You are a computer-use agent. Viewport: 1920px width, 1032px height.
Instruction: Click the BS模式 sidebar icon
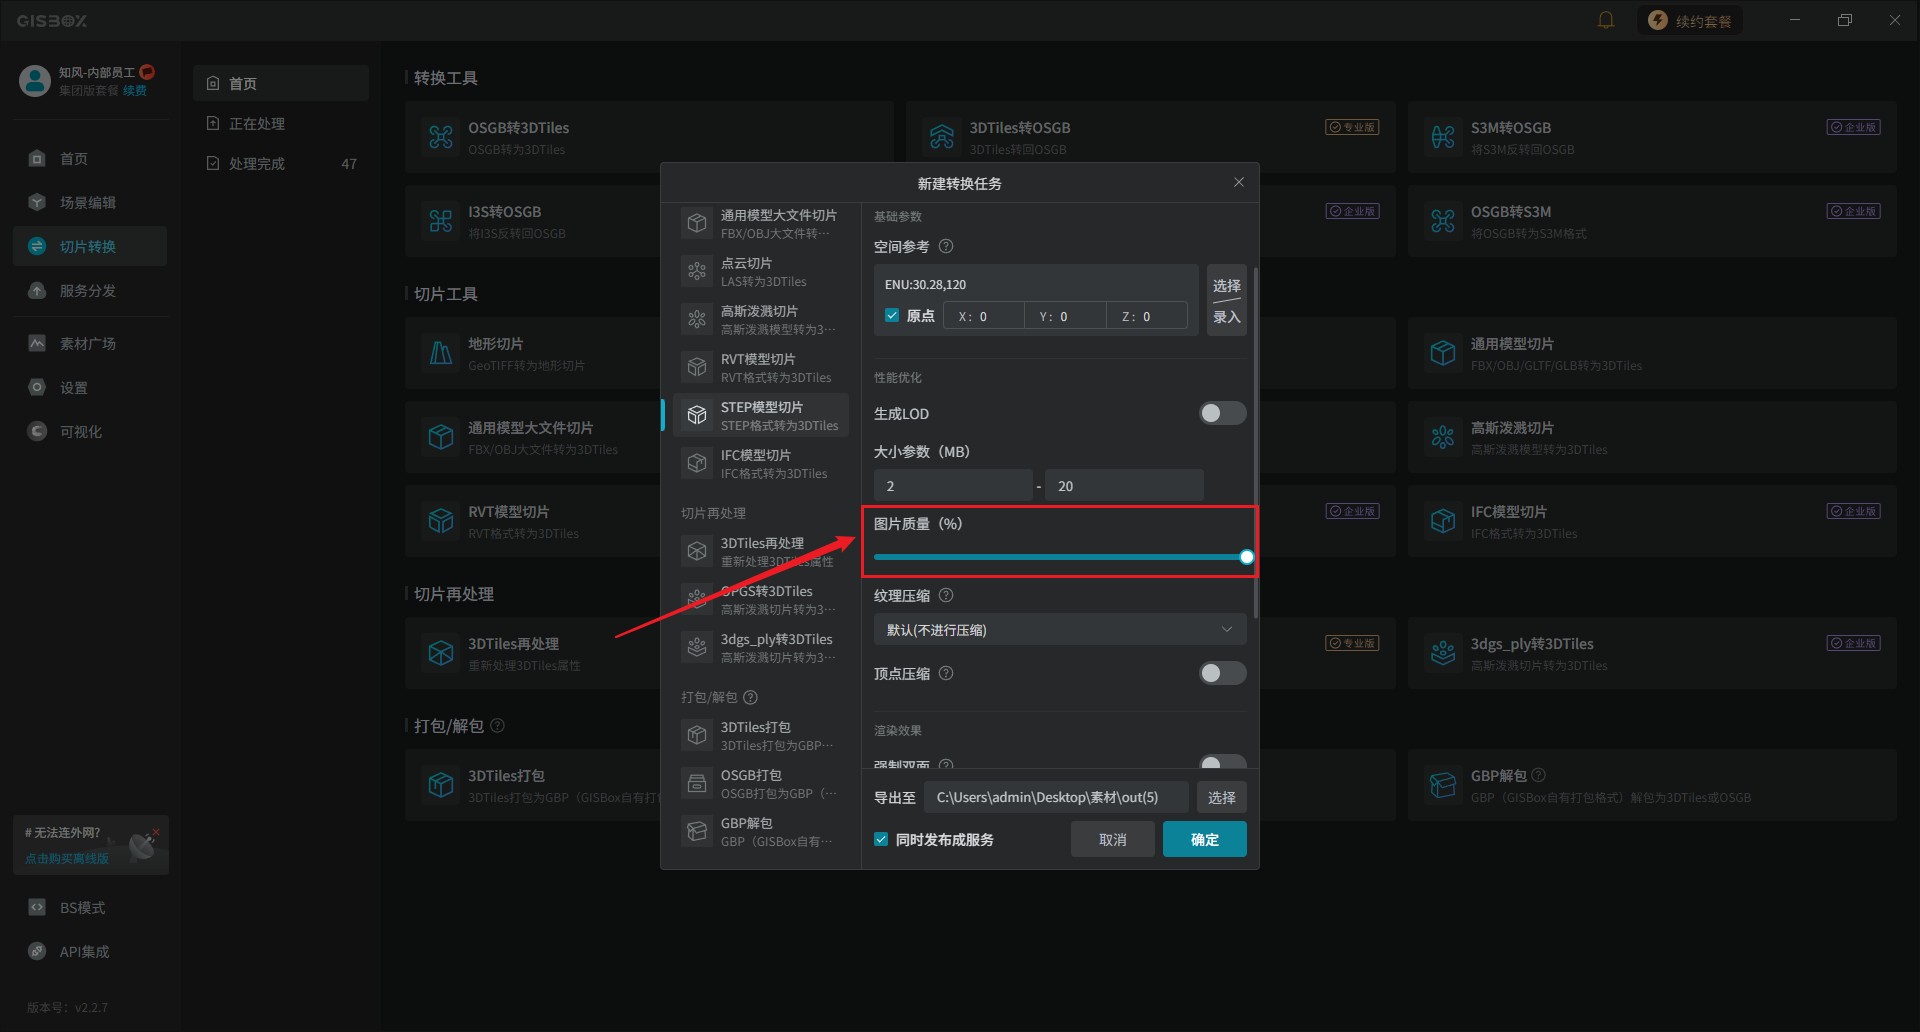click(37, 907)
